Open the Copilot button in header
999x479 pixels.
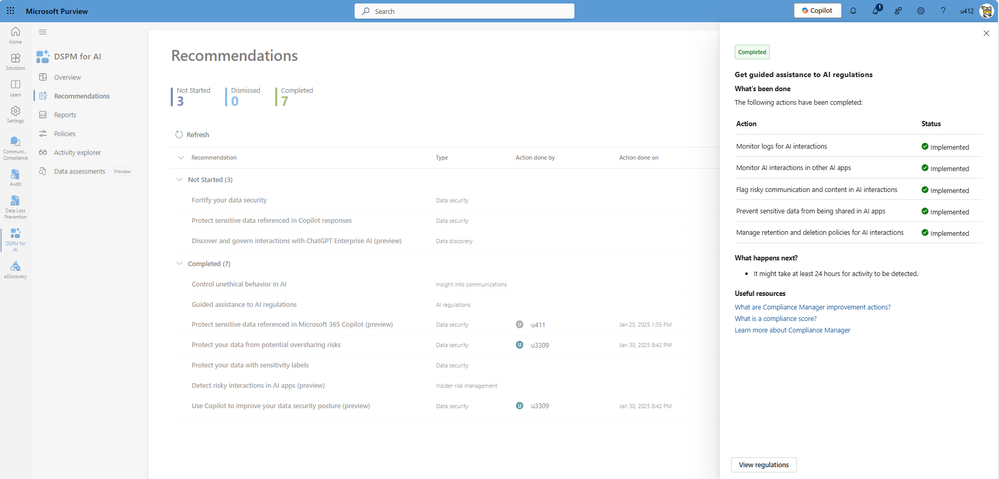pyautogui.click(x=817, y=11)
